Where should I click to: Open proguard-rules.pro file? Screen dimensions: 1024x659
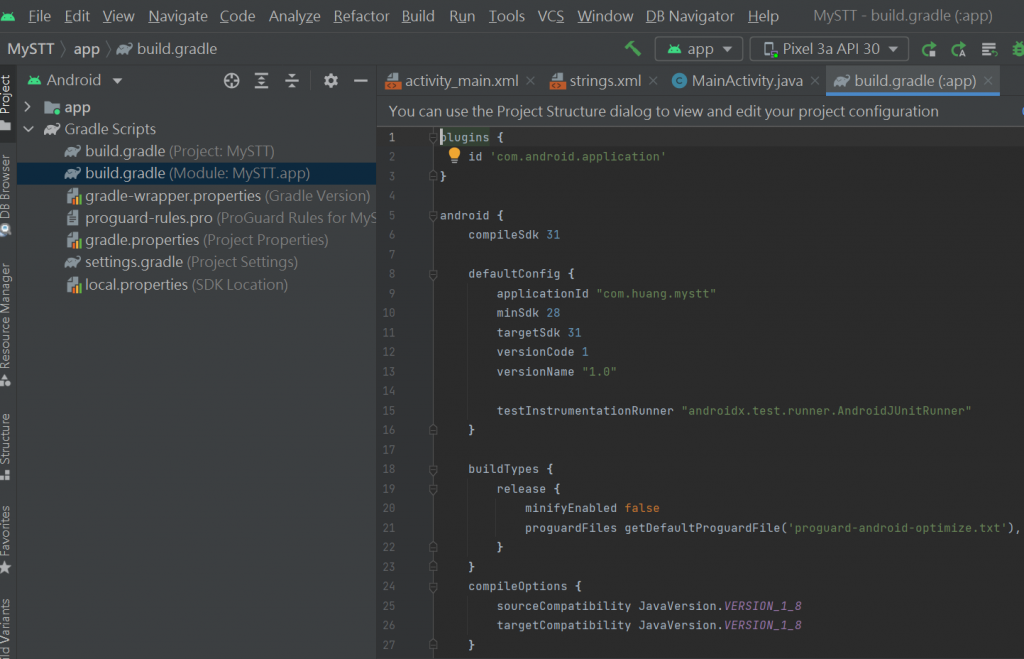tap(221, 217)
